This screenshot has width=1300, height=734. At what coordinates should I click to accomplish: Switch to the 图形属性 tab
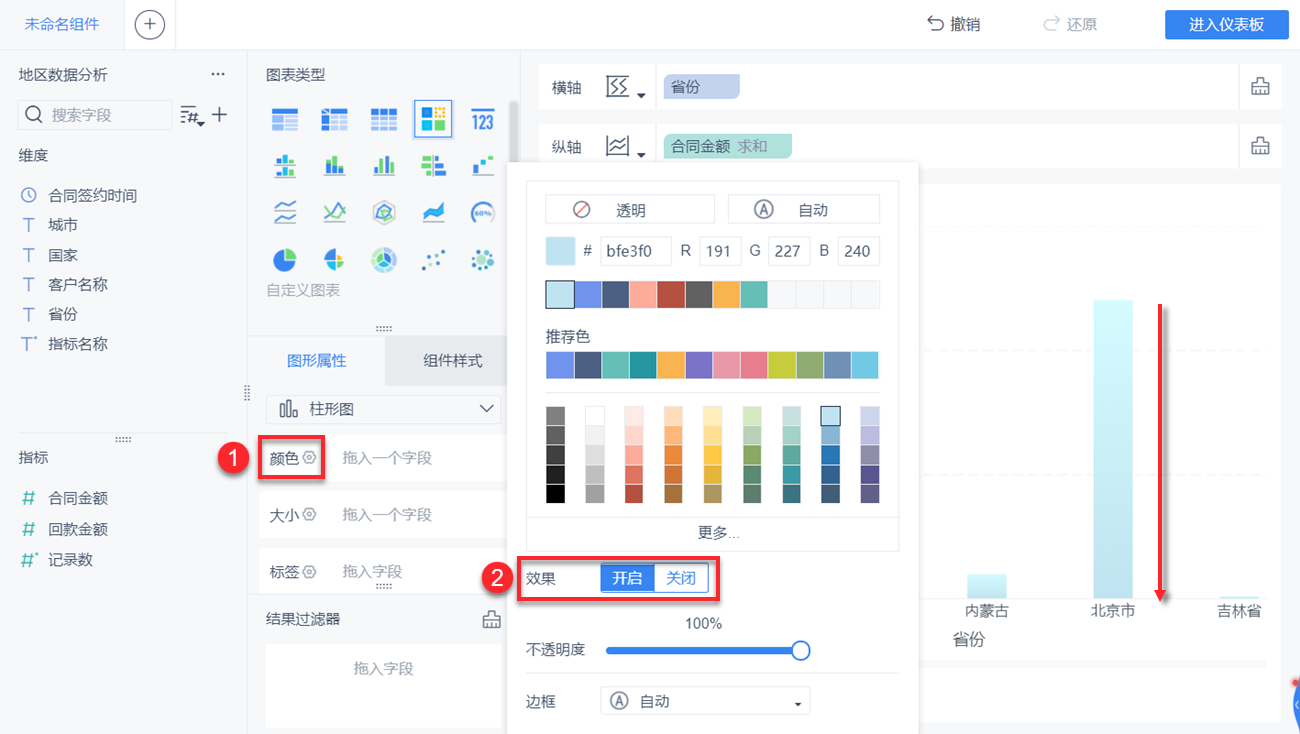click(316, 361)
